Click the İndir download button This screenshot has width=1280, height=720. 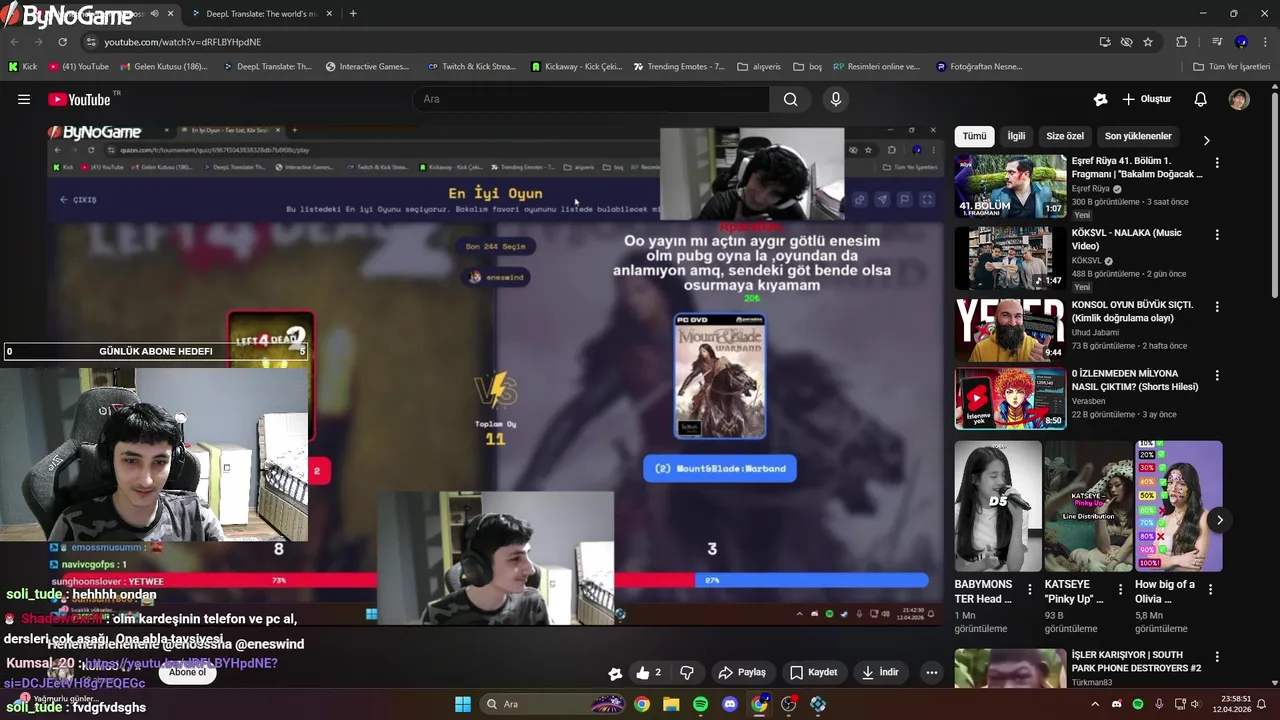(x=880, y=673)
